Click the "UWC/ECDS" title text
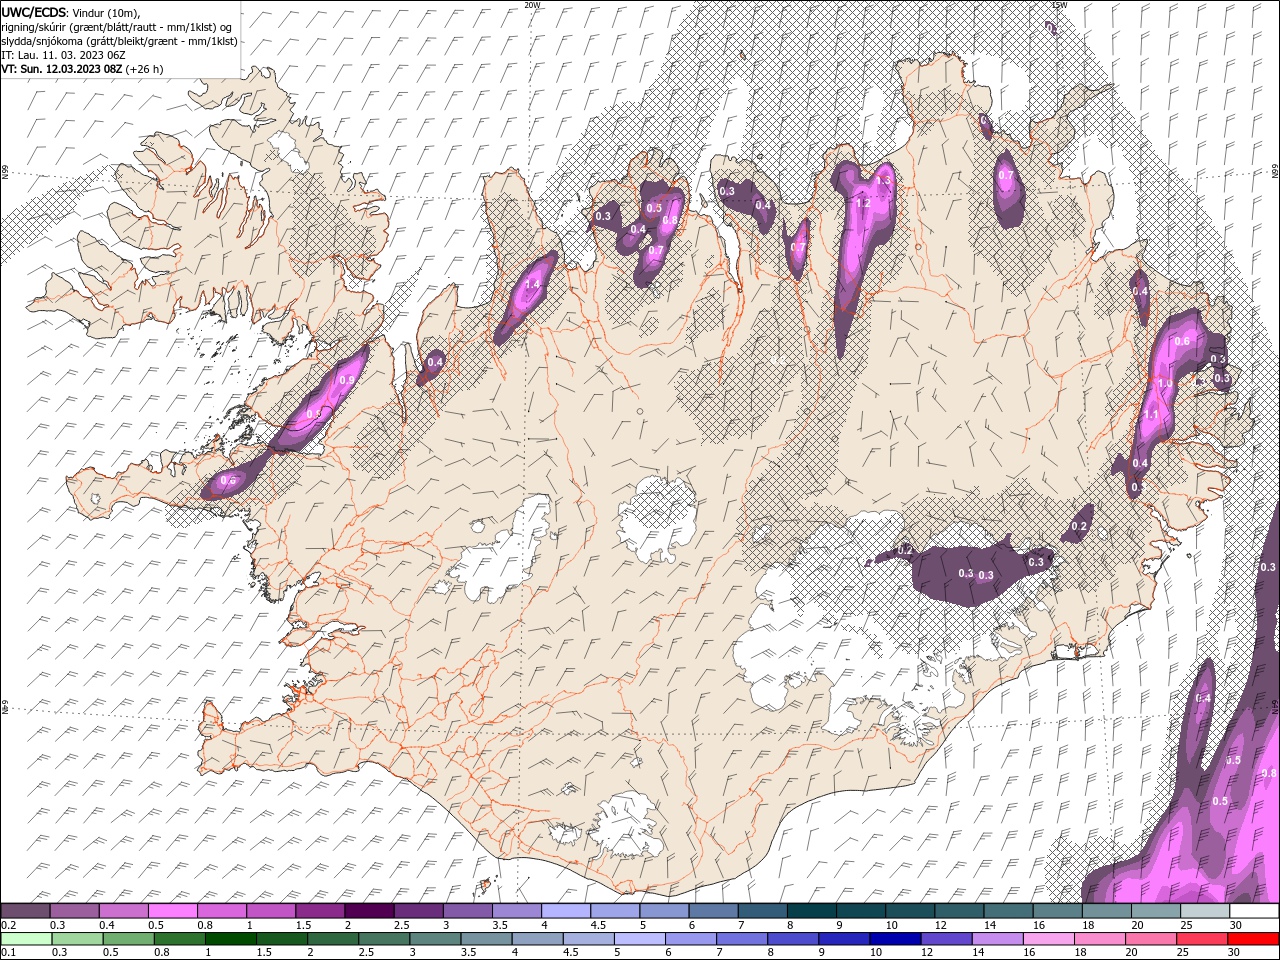1280x960 pixels. click(x=33, y=12)
